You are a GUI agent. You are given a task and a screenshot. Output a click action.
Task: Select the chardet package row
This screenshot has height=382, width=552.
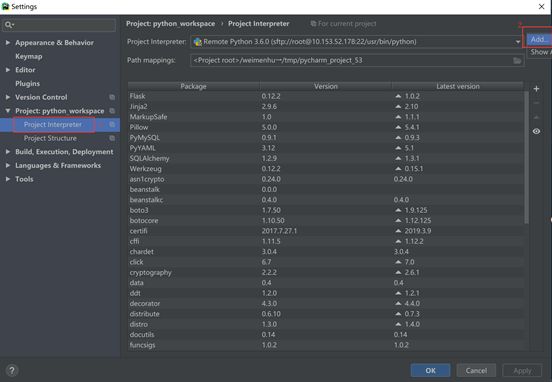click(326, 252)
